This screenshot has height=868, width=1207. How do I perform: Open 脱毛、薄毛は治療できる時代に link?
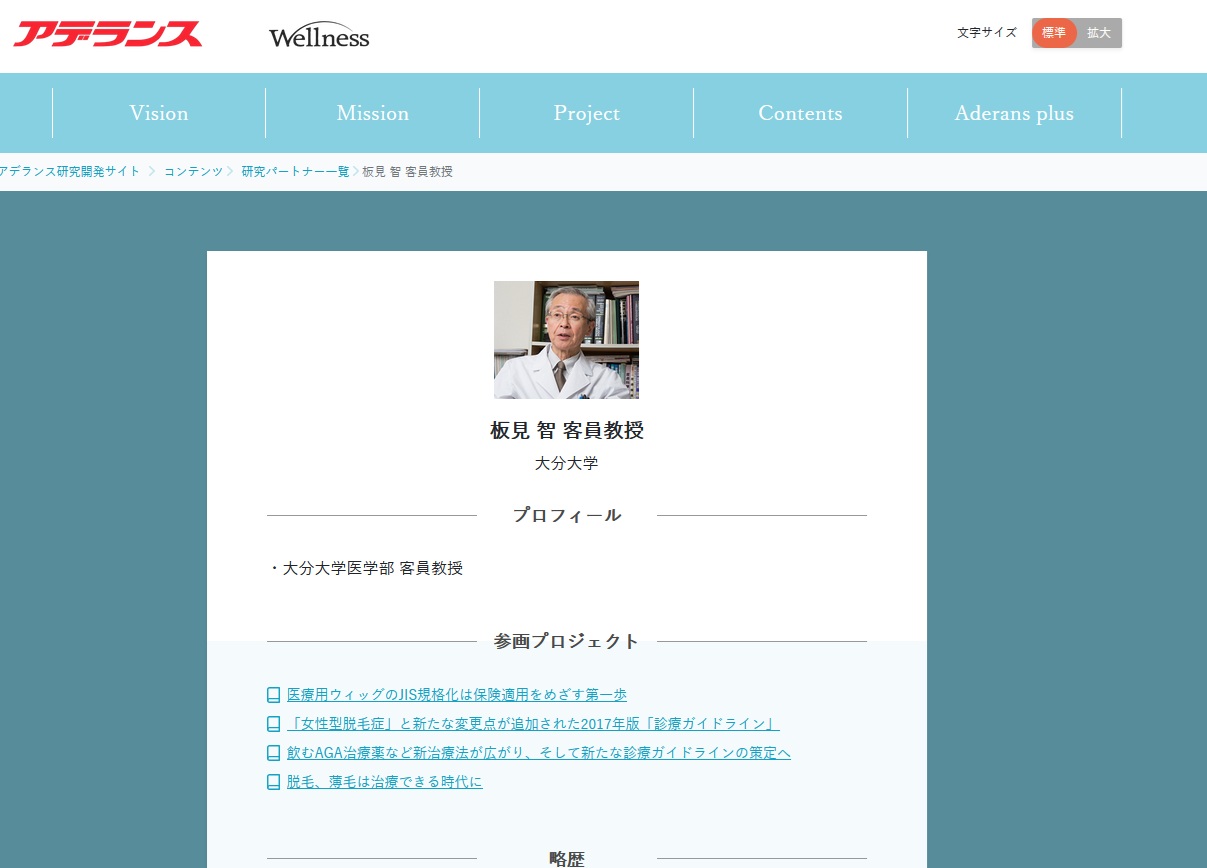384,782
